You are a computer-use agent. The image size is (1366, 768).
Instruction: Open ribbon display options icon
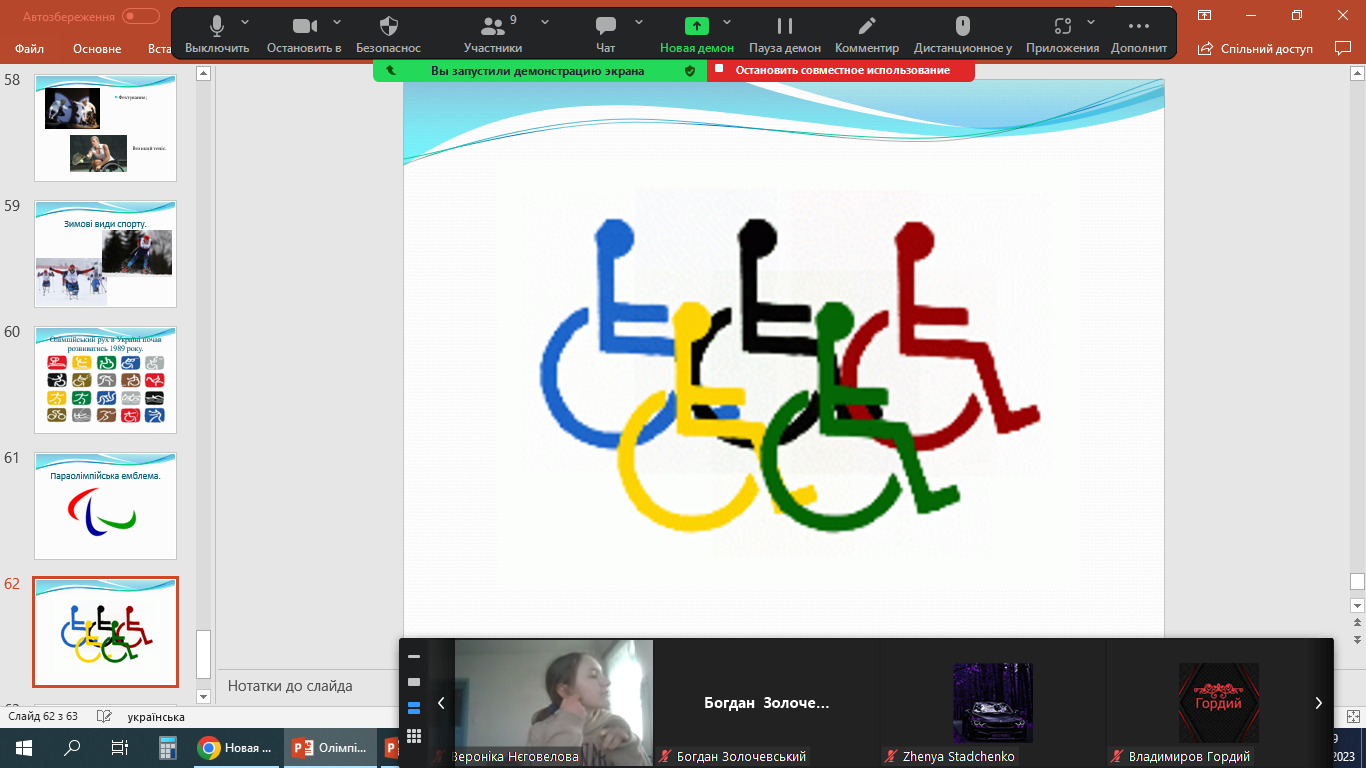pos(1205,15)
